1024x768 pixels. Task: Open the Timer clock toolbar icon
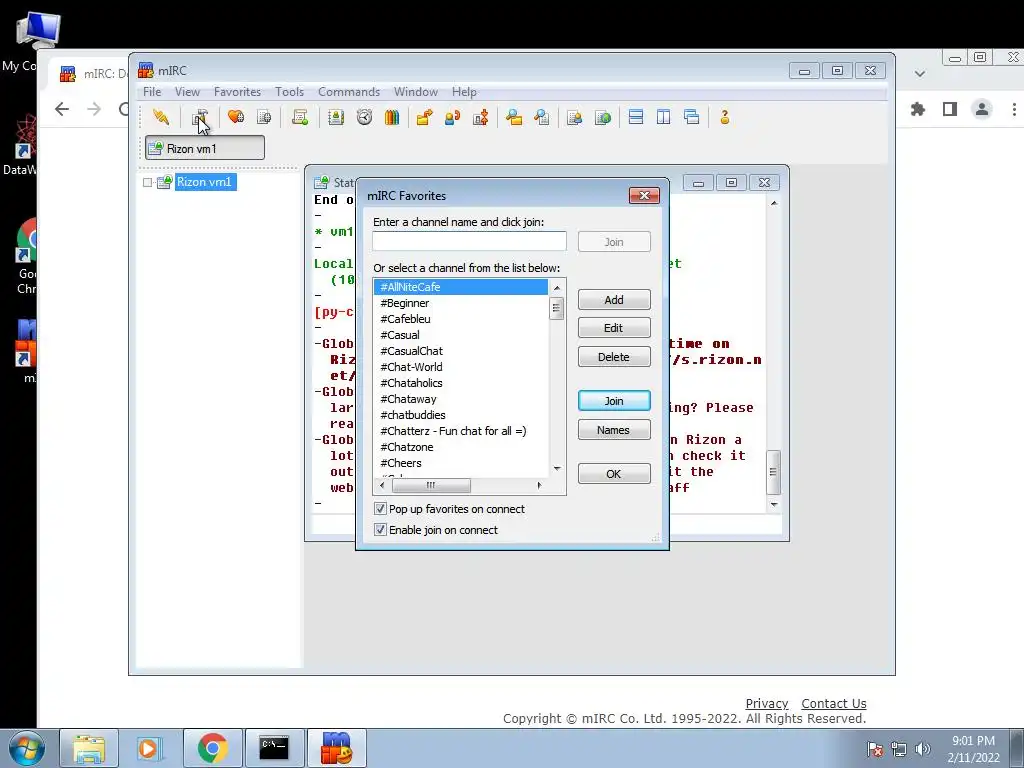(x=364, y=117)
